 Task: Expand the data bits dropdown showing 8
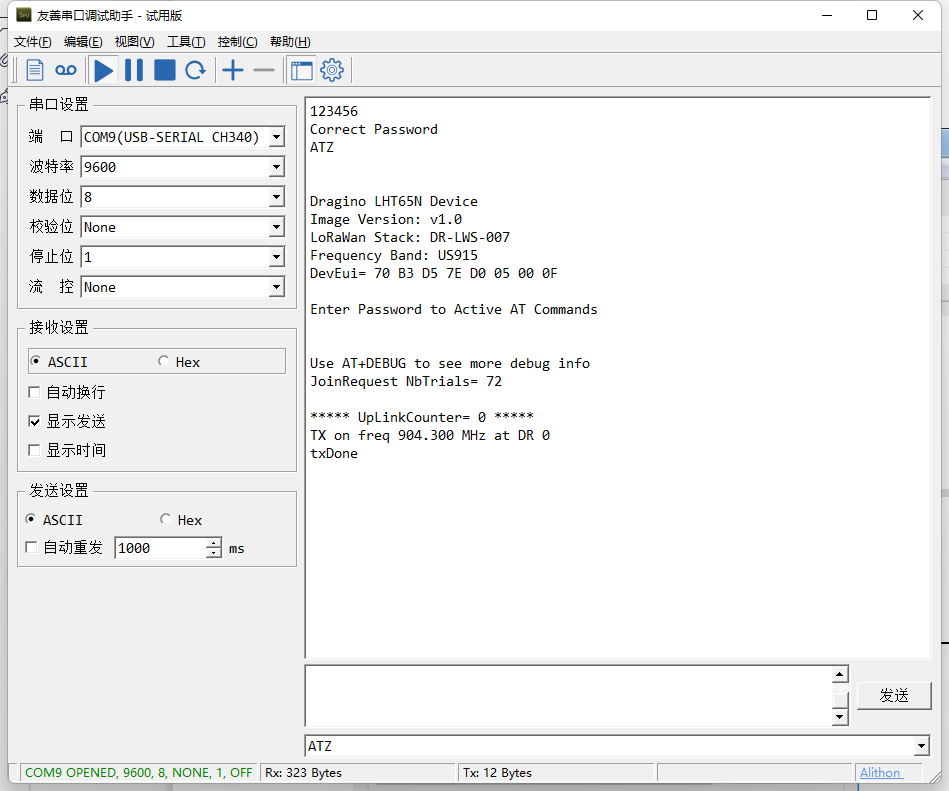tap(277, 197)
